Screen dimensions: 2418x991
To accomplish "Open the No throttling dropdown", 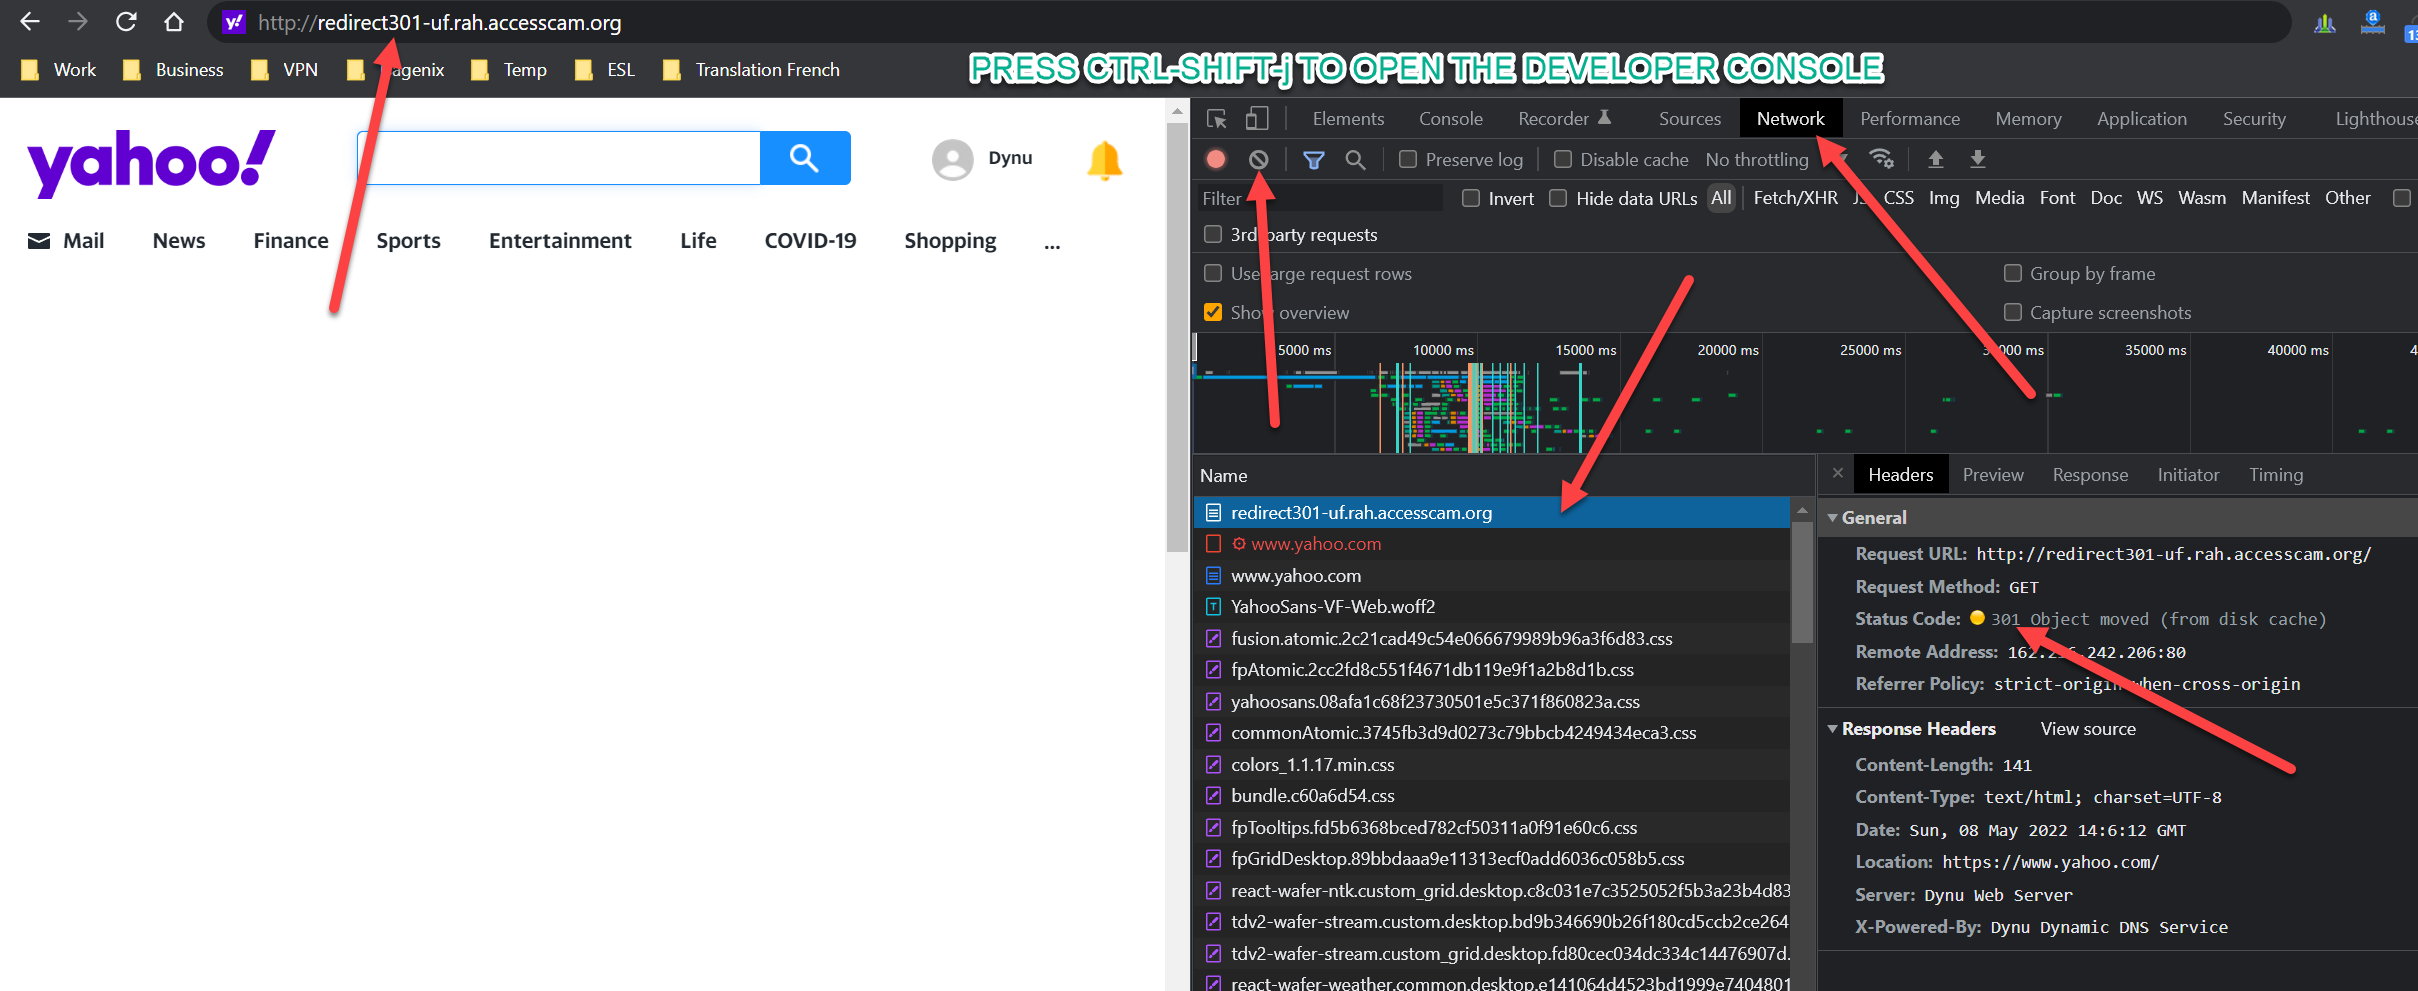I will 1770,159.
